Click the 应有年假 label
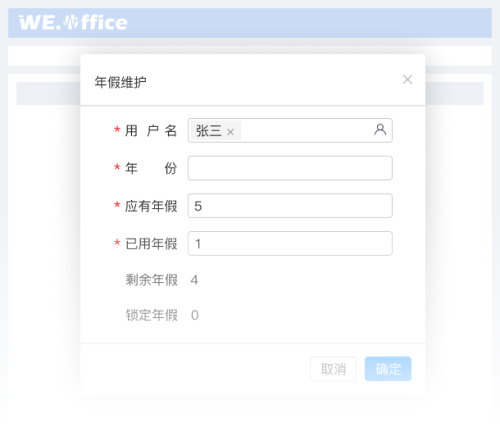 151,206
